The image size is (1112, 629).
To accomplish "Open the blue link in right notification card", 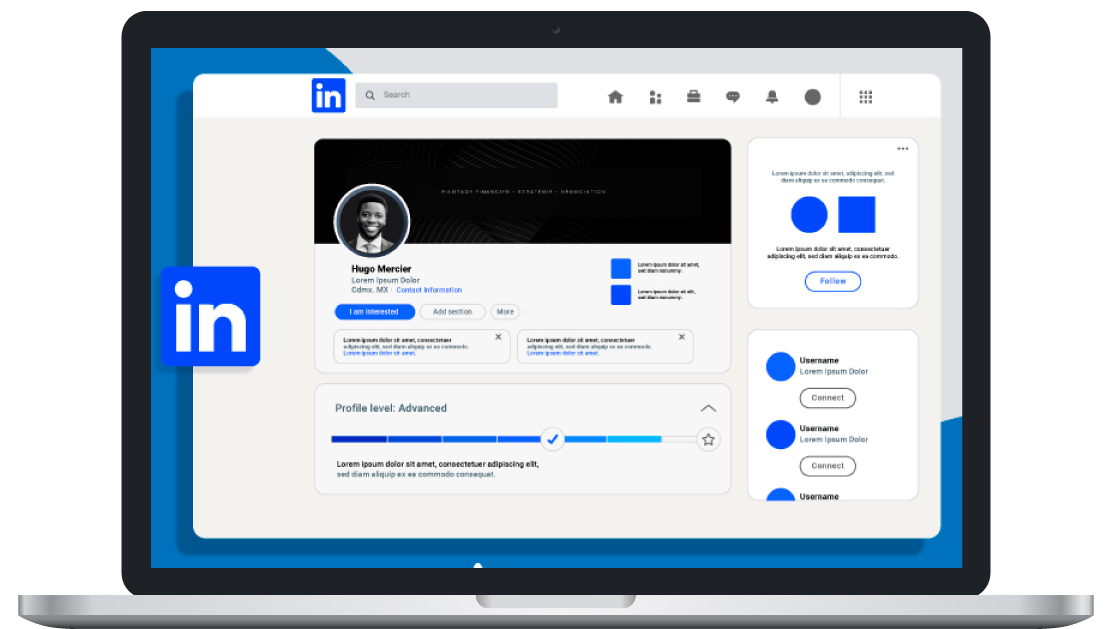I will tap(562, 353).
